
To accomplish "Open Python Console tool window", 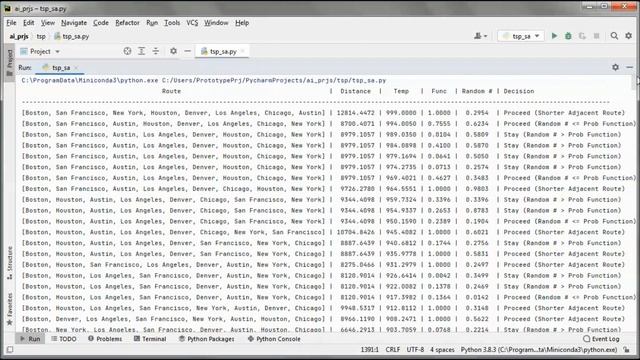I will click(274, 339).
